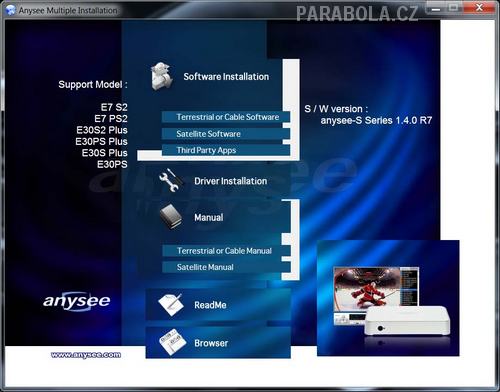Open the ReadMe text label
Image resolution: width=500 pixels, height=392 pixels.
pos(210,305)
